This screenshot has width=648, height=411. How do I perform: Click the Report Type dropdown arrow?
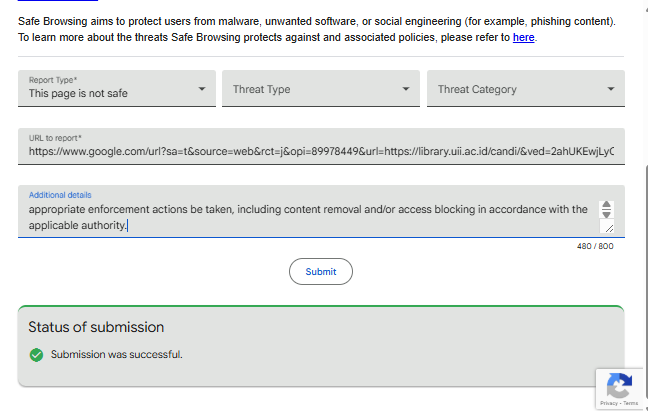point(202,89)
